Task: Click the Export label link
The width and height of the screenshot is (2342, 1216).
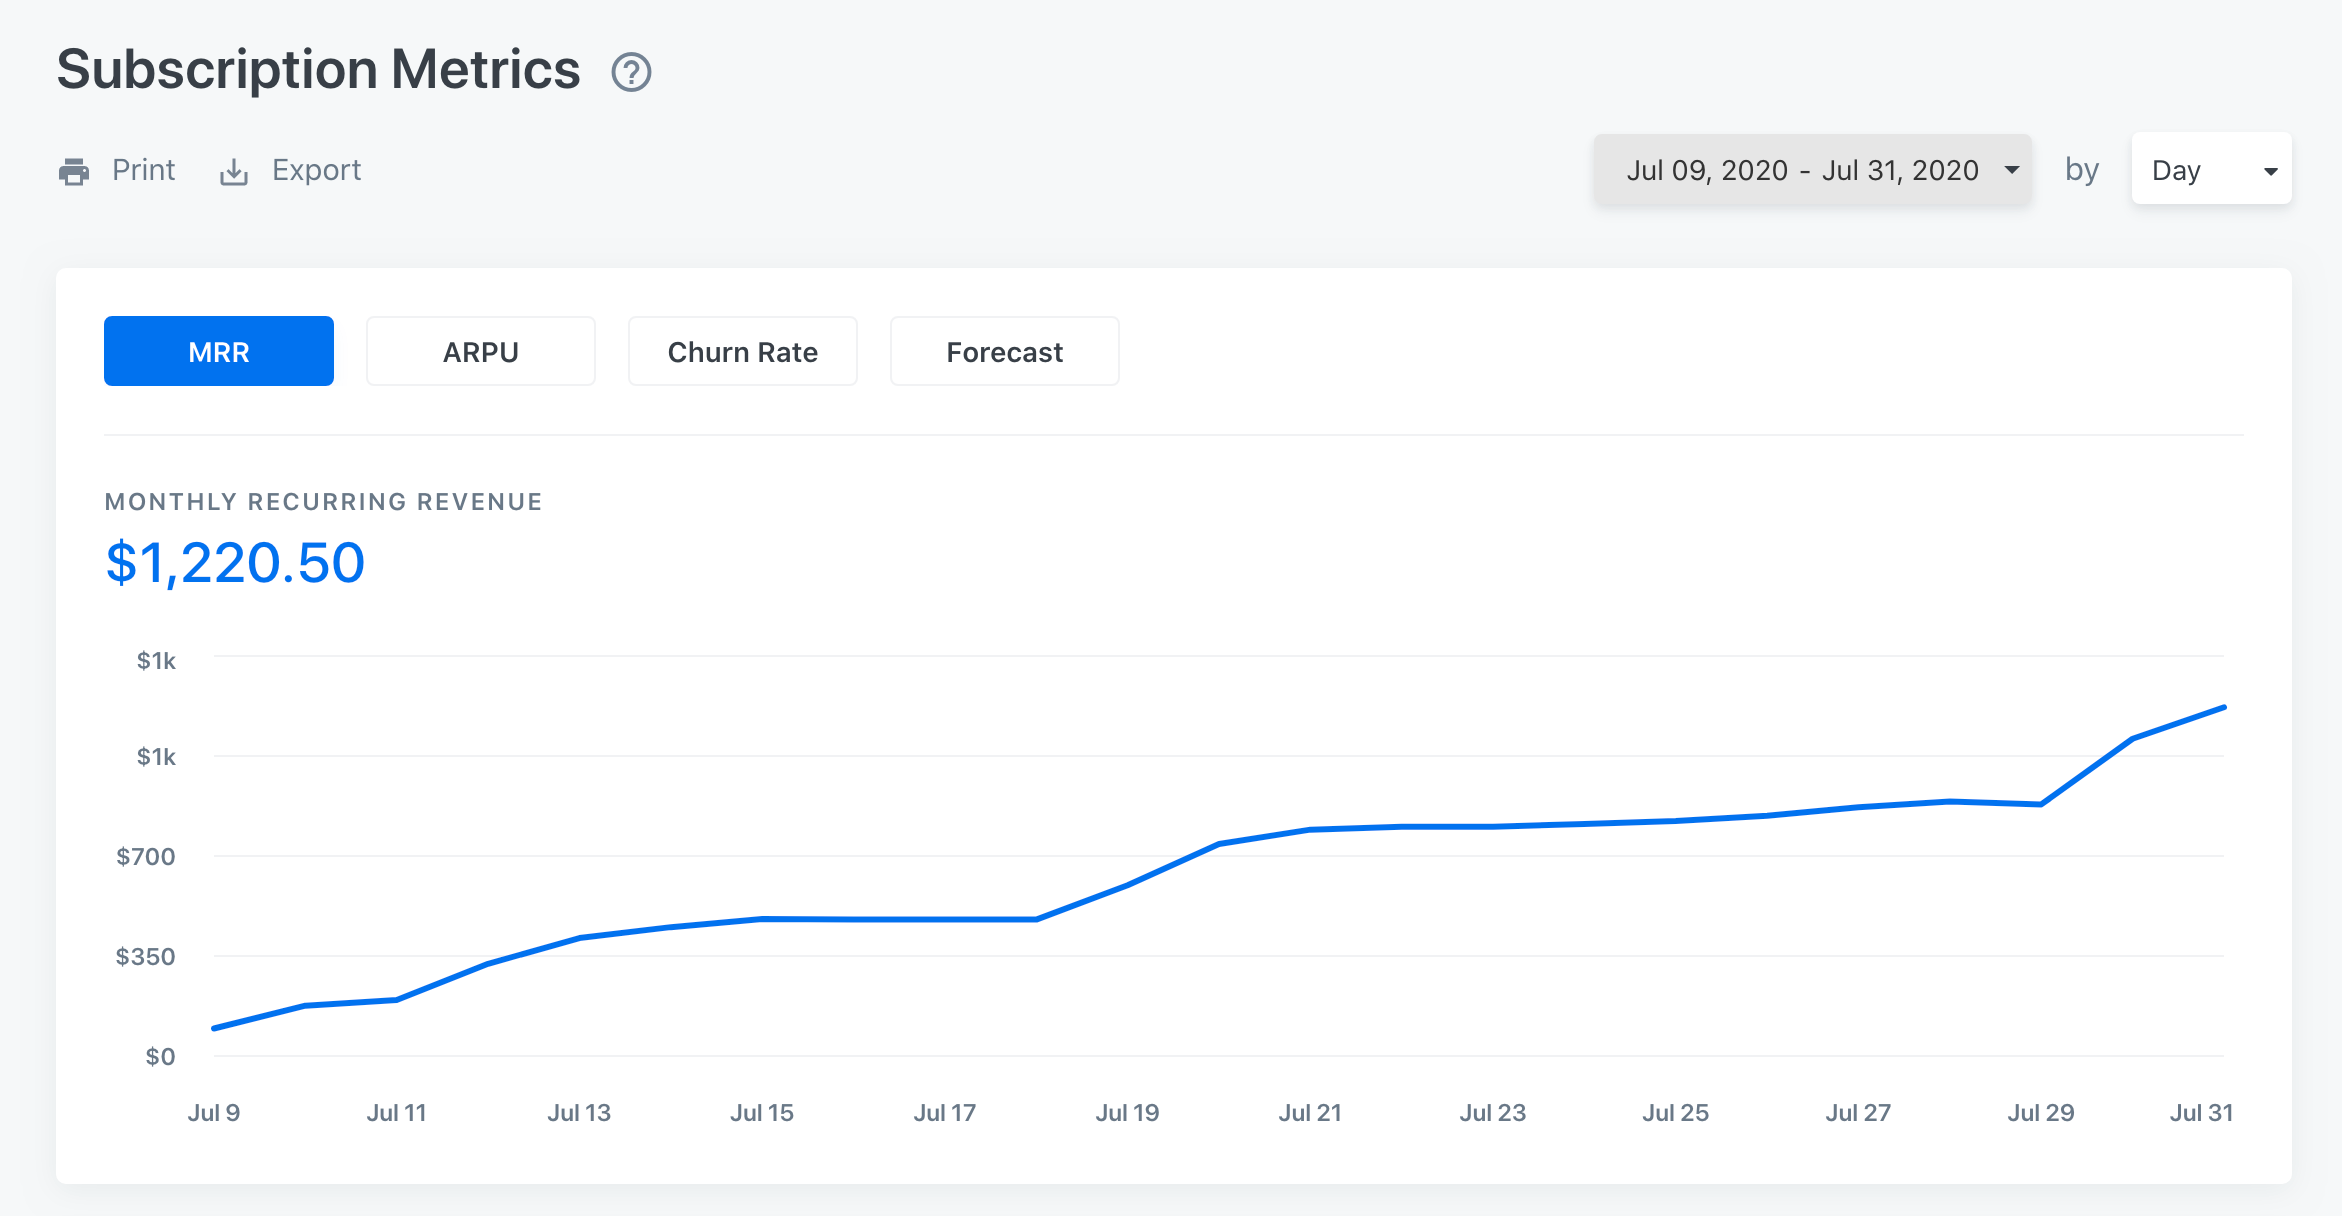Action: click(316, 170)
